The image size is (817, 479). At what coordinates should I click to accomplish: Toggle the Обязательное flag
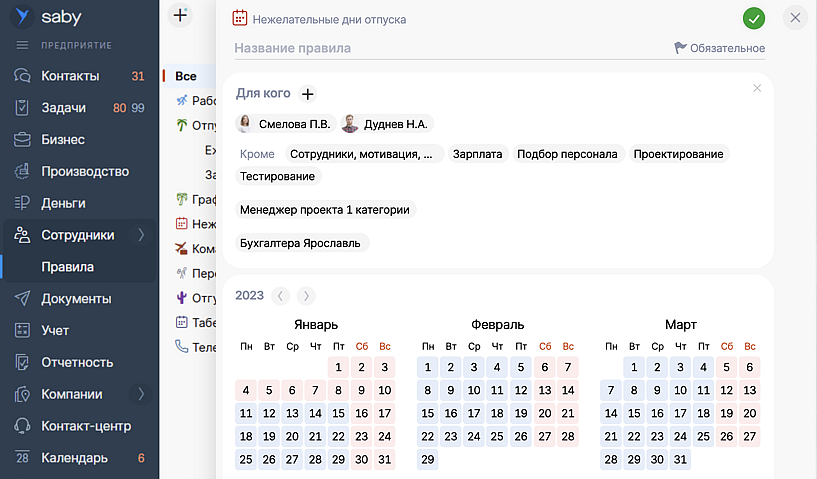coord(719,48)
